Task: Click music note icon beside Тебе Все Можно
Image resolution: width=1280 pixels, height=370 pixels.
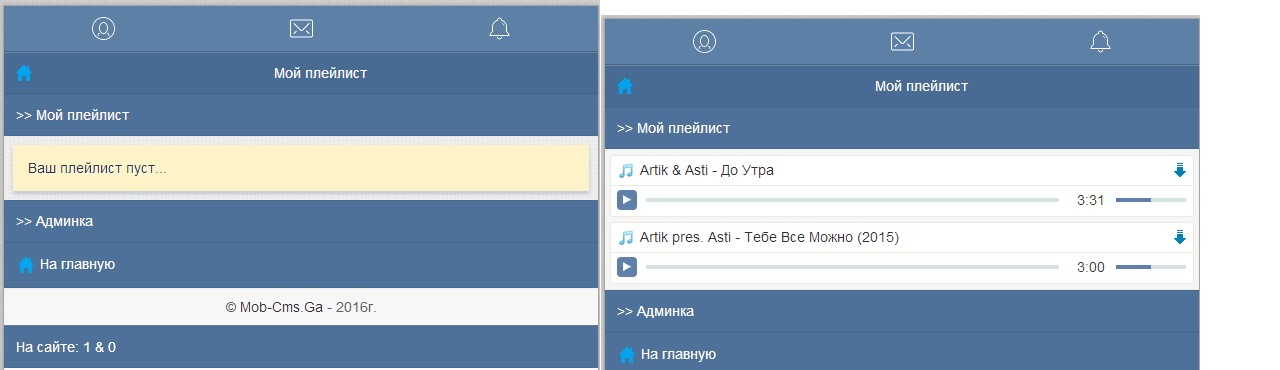Action: tap(626, 237)
